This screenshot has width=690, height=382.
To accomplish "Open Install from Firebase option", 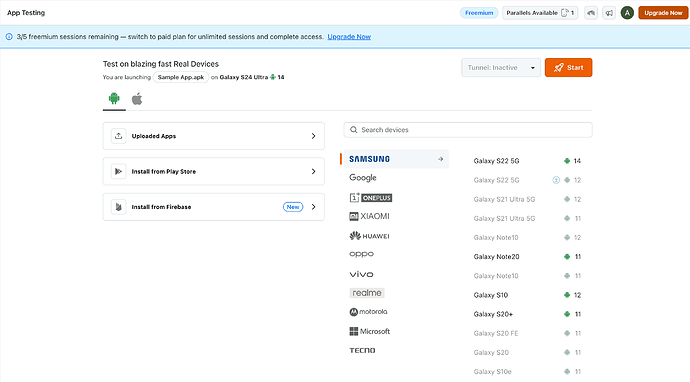I will coord(213,207).
